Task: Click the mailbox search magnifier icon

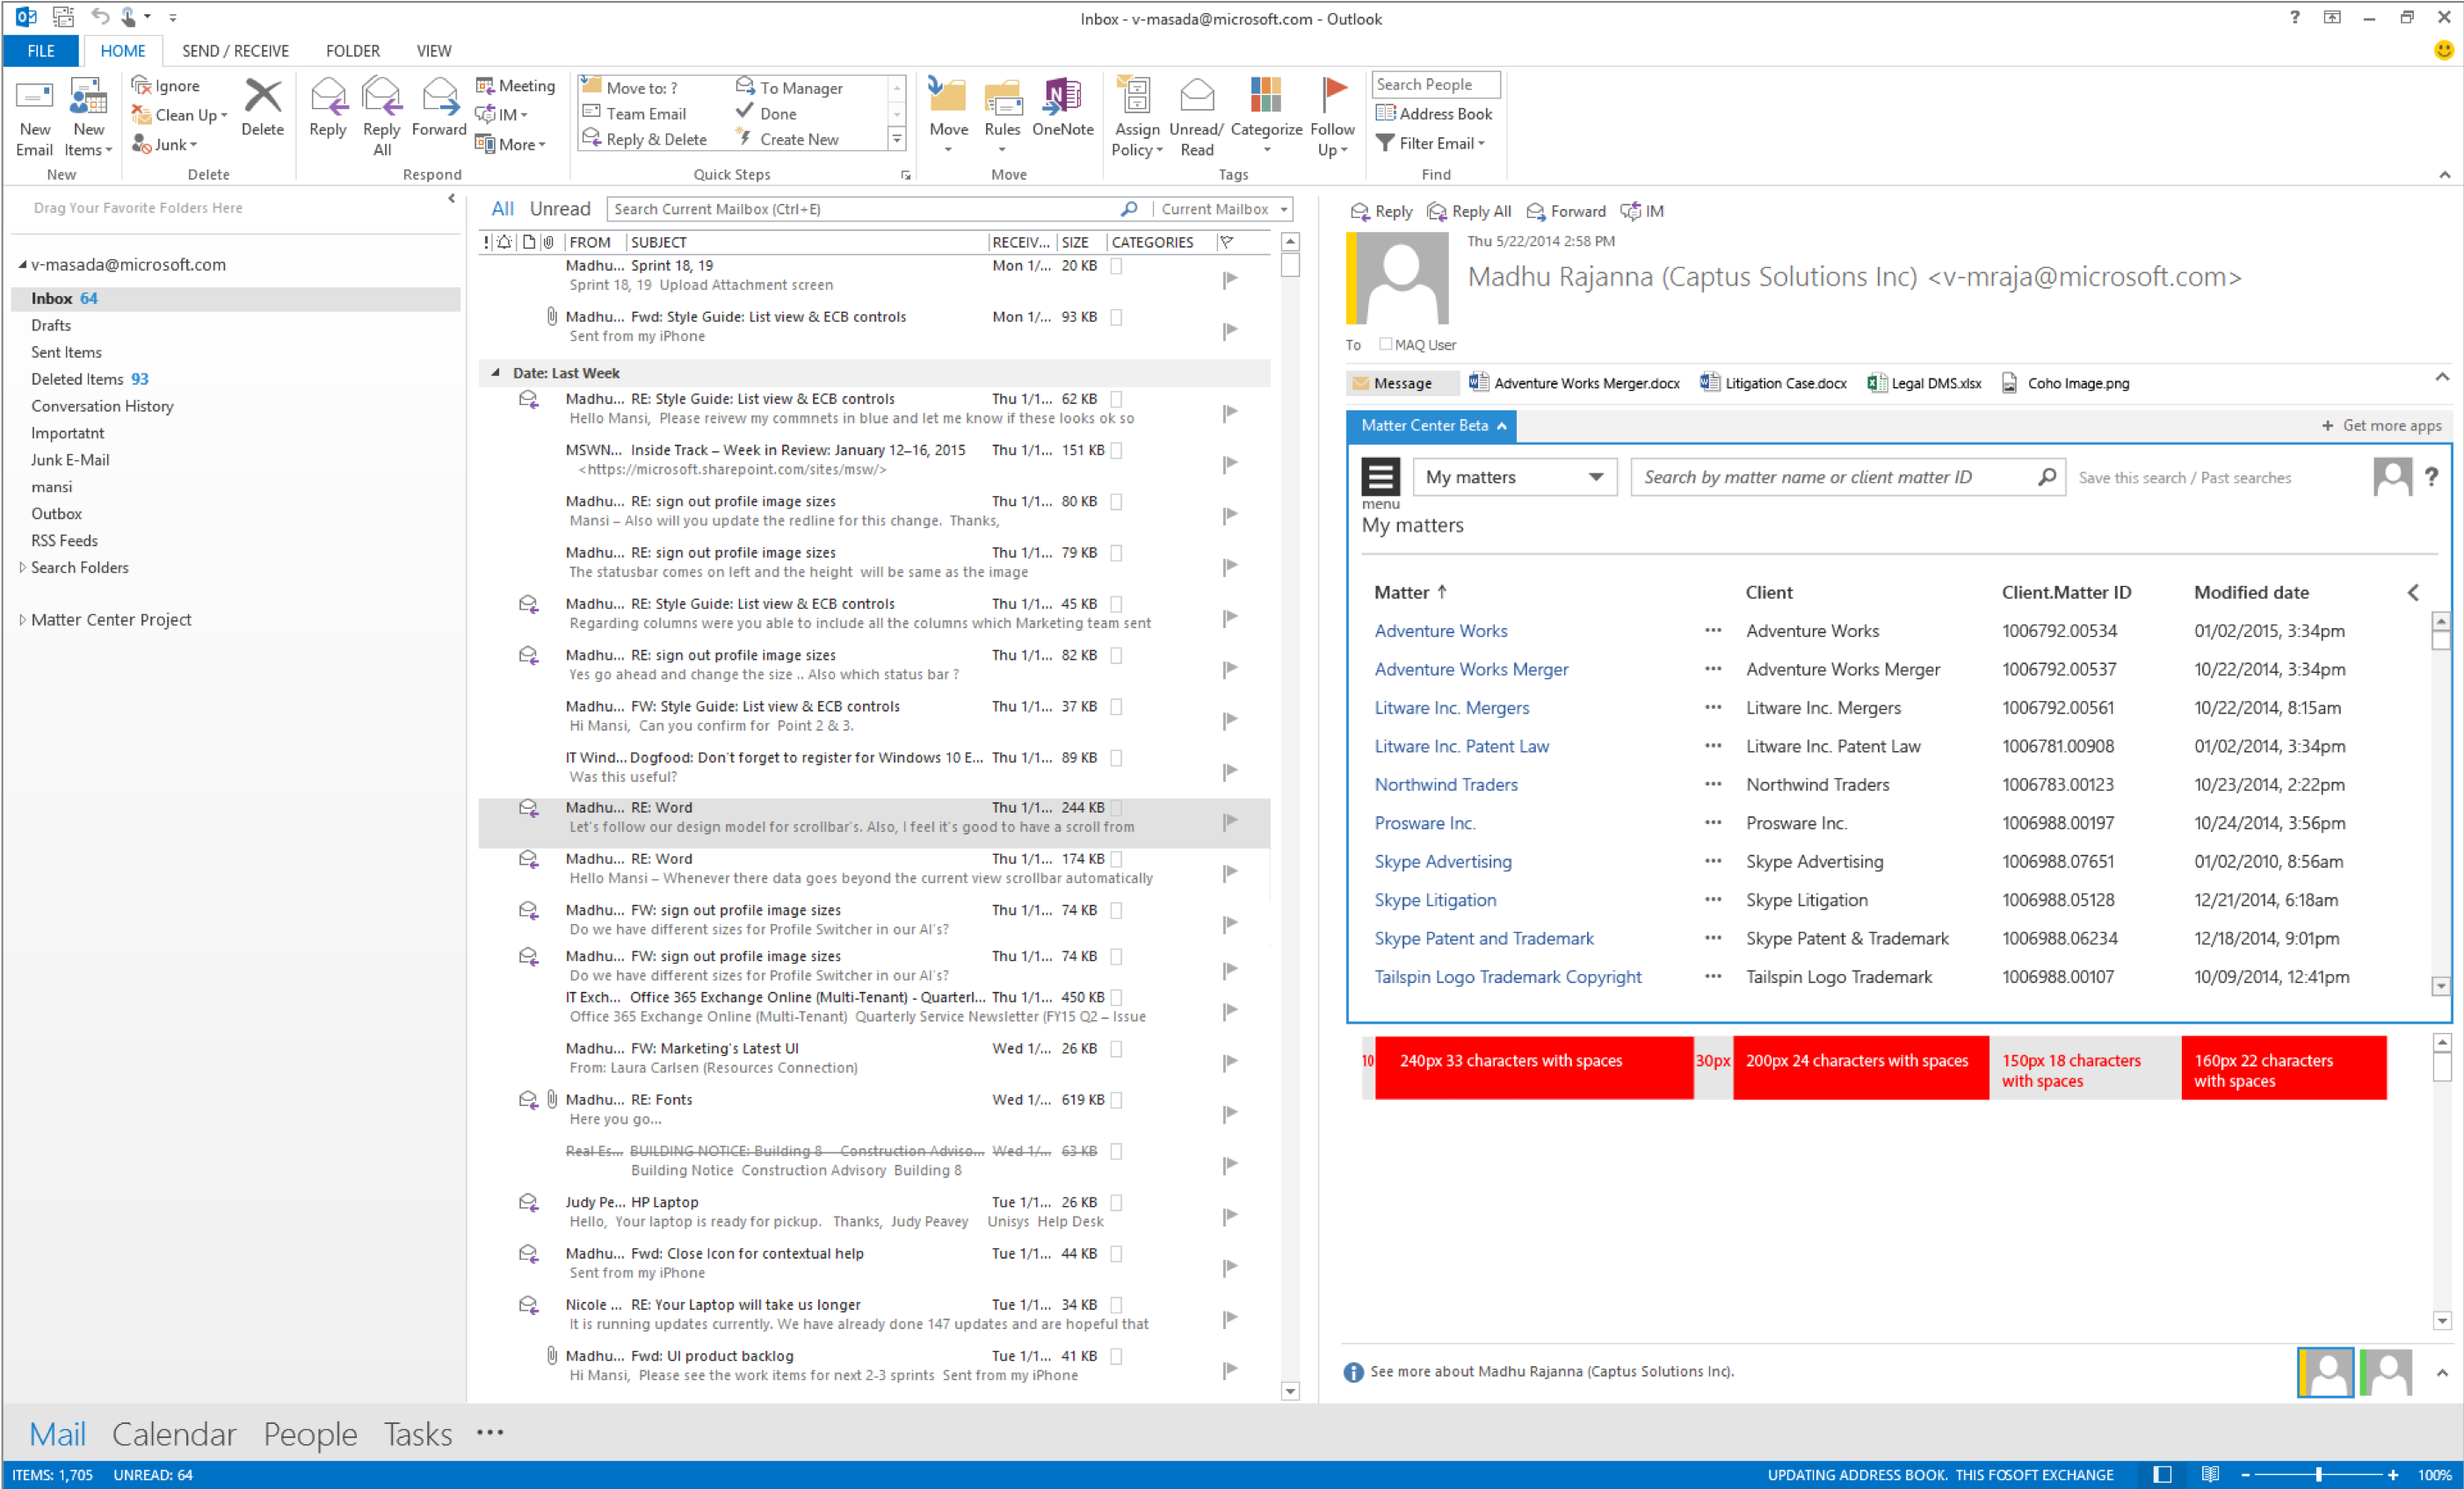Action: (1129, 209)
